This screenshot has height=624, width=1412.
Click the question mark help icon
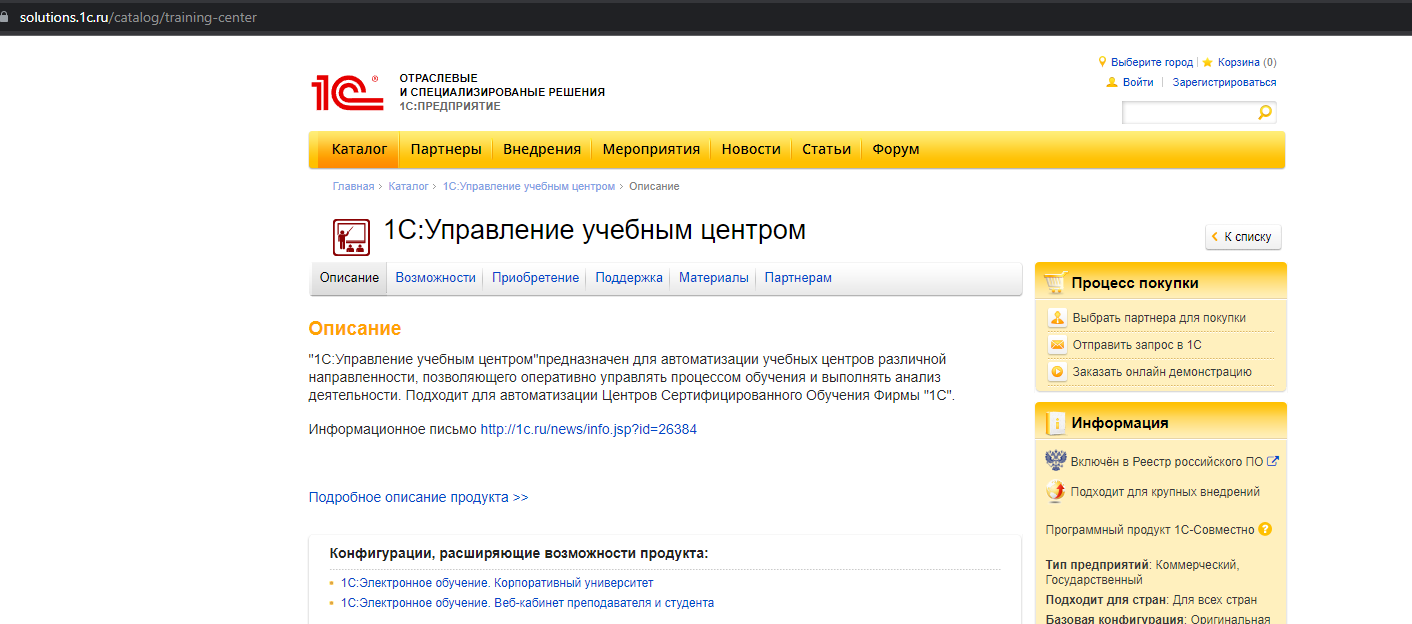coord(1265,529)
